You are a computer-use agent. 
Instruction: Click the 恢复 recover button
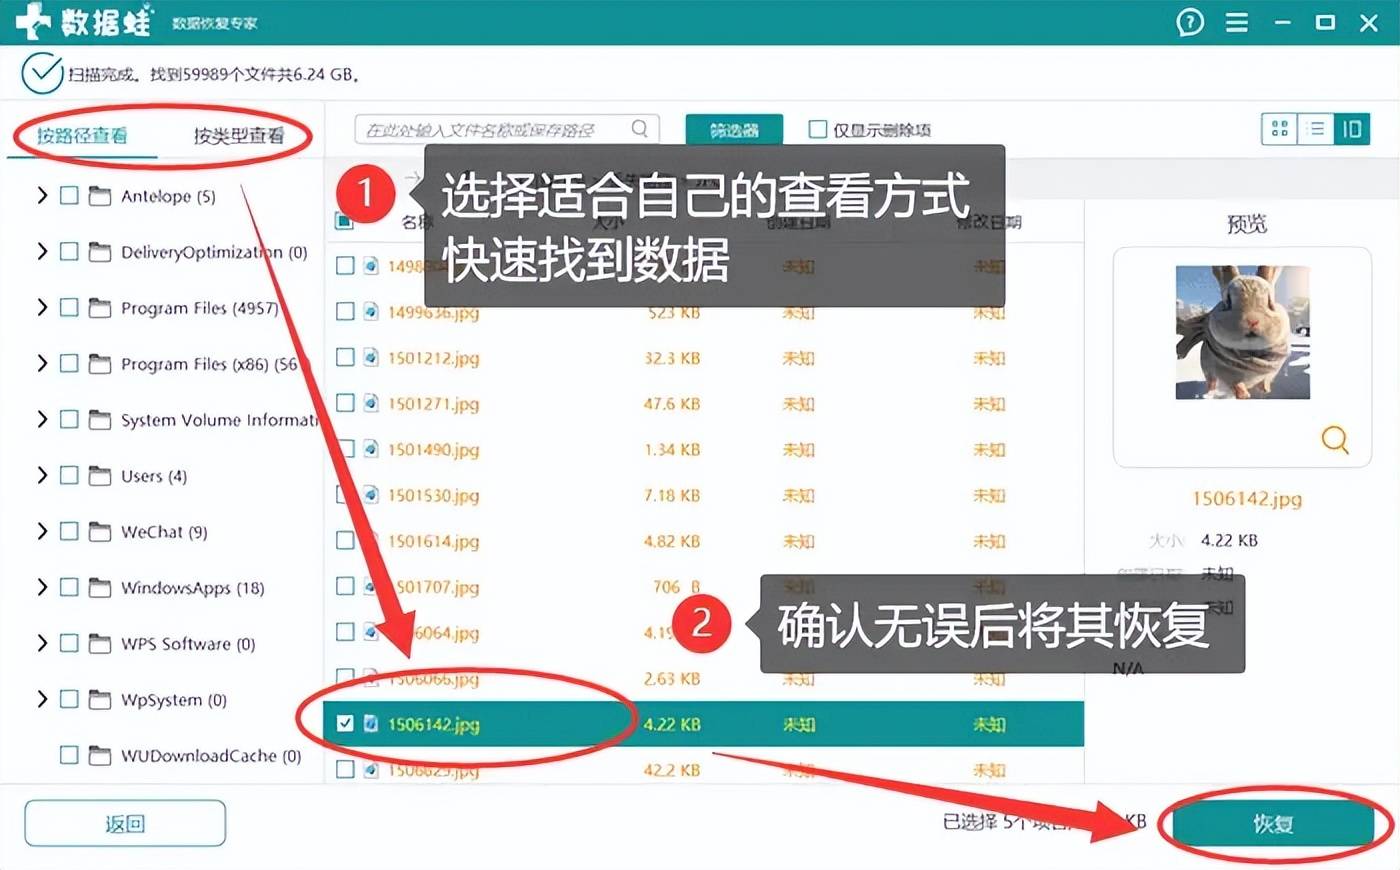point(1273,824)
